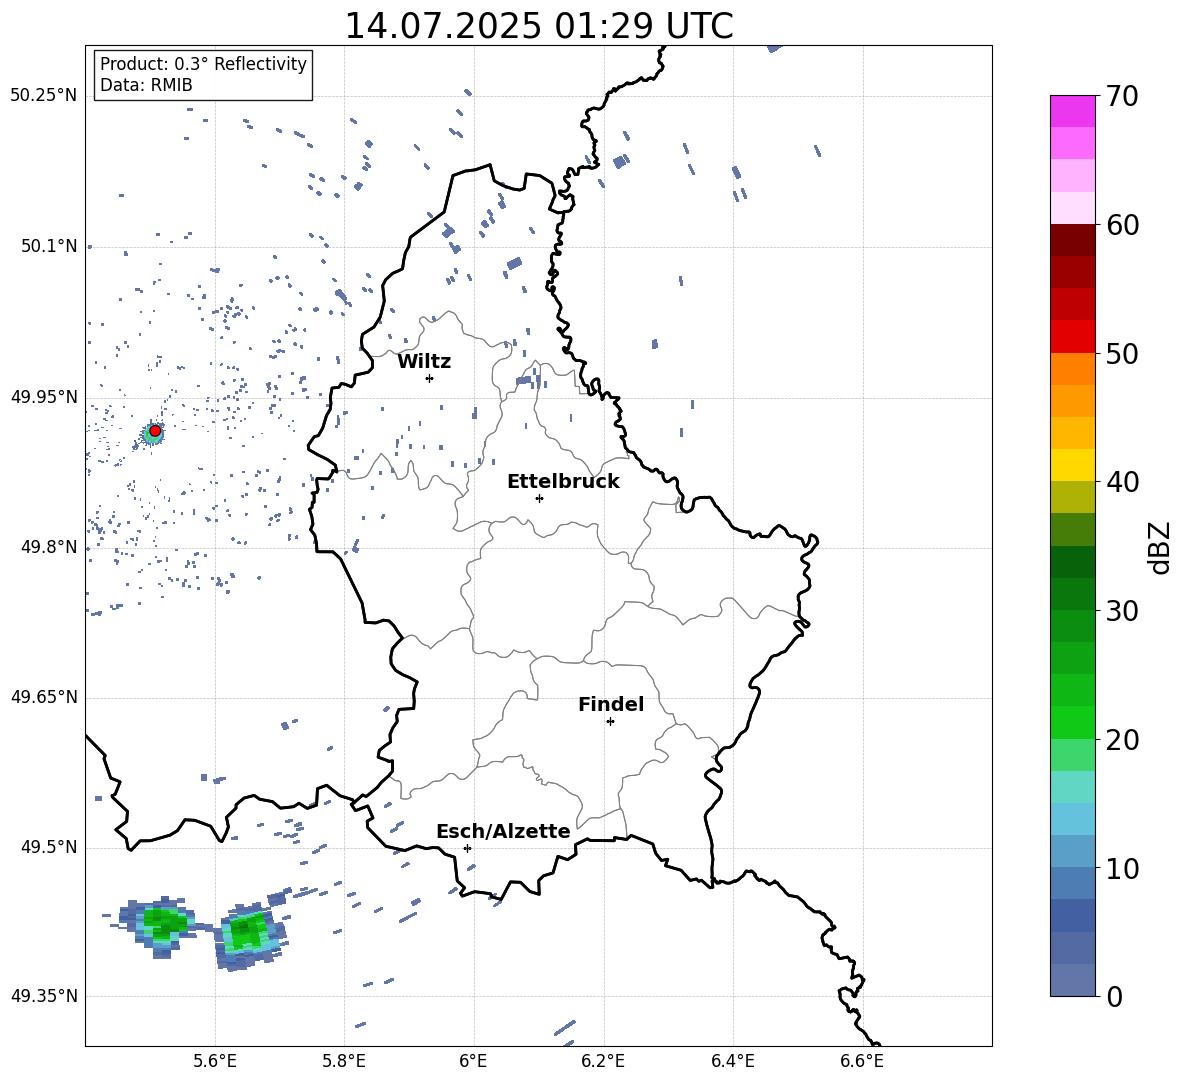Select the Wiltz station label
The height and width of the screenshot is (1081, 1184).
point(424,362)
